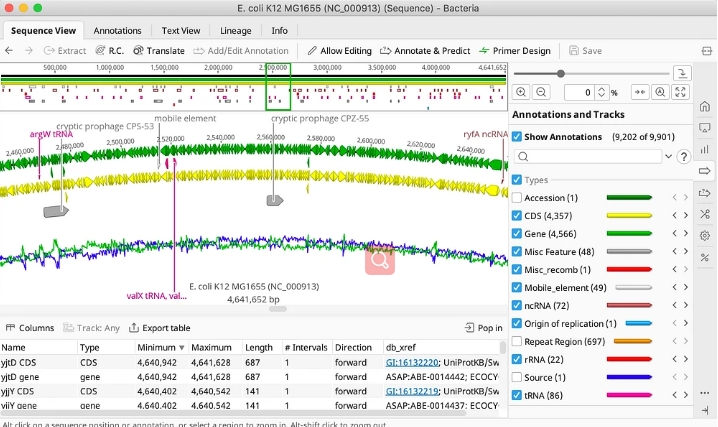This screenshot has width=718, height=427.
Task: Click the help question mark icon
Action: click(x=684, y=156)
